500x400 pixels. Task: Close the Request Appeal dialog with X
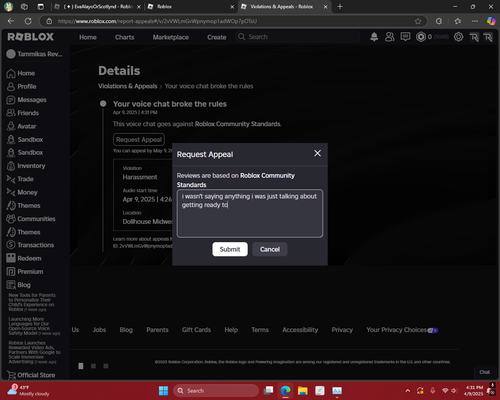317,153
